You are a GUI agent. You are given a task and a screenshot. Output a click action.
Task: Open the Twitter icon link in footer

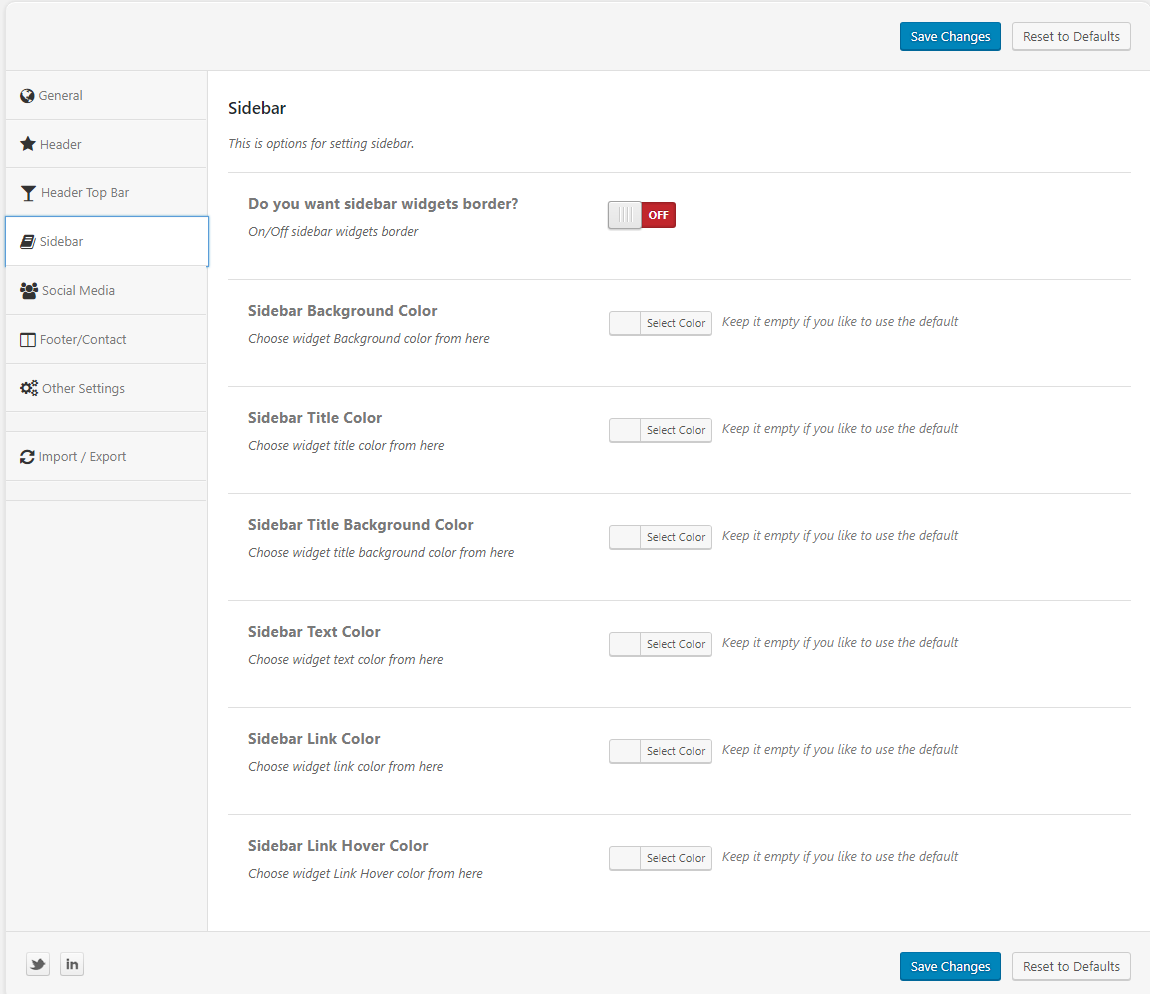(38, 964)
